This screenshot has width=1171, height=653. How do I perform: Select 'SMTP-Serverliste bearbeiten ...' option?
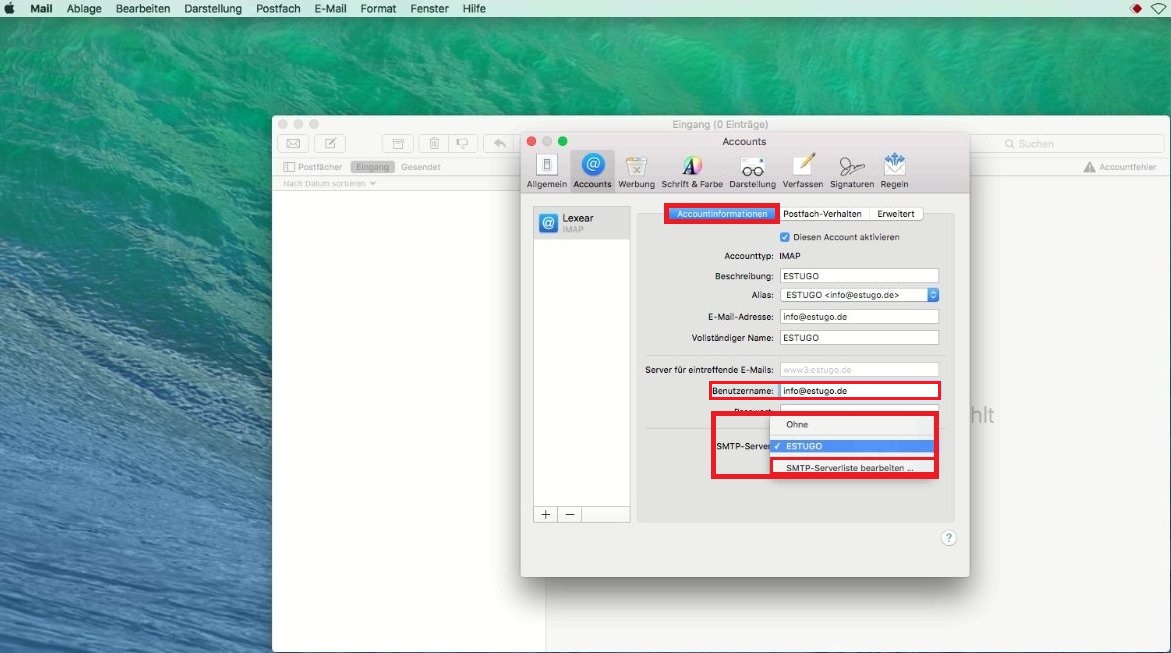pyautogui.click(x=850, y=468)
